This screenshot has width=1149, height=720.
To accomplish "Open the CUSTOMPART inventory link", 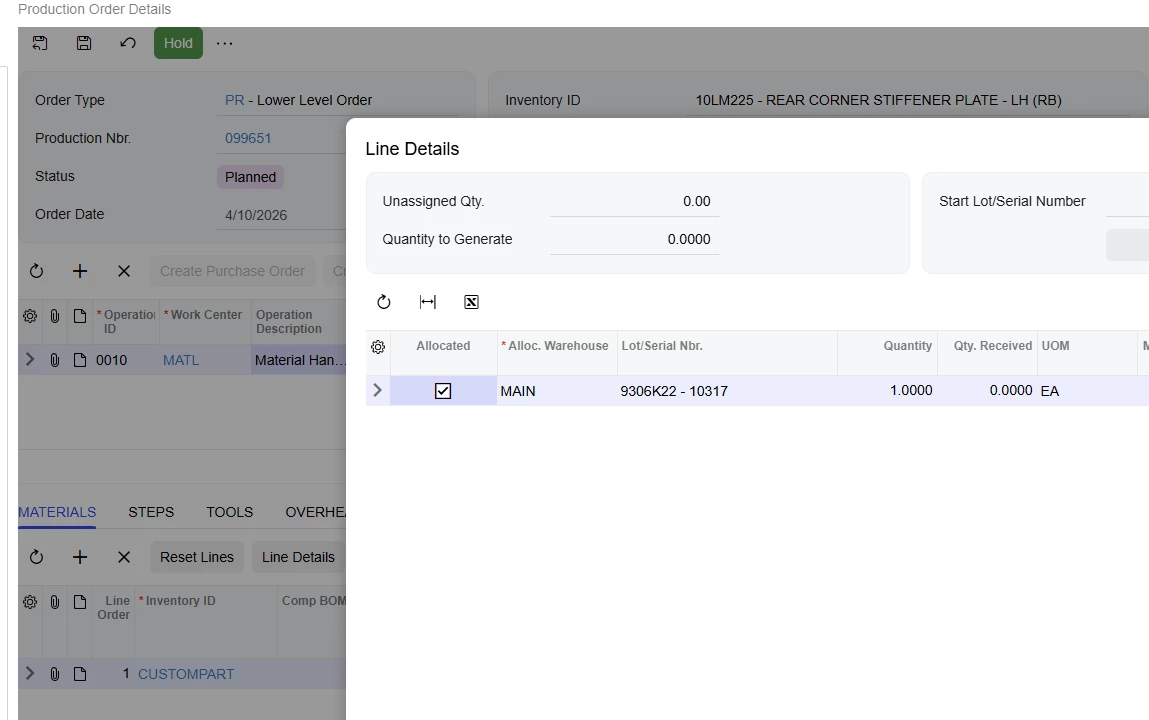I will [x=186, y=674].
